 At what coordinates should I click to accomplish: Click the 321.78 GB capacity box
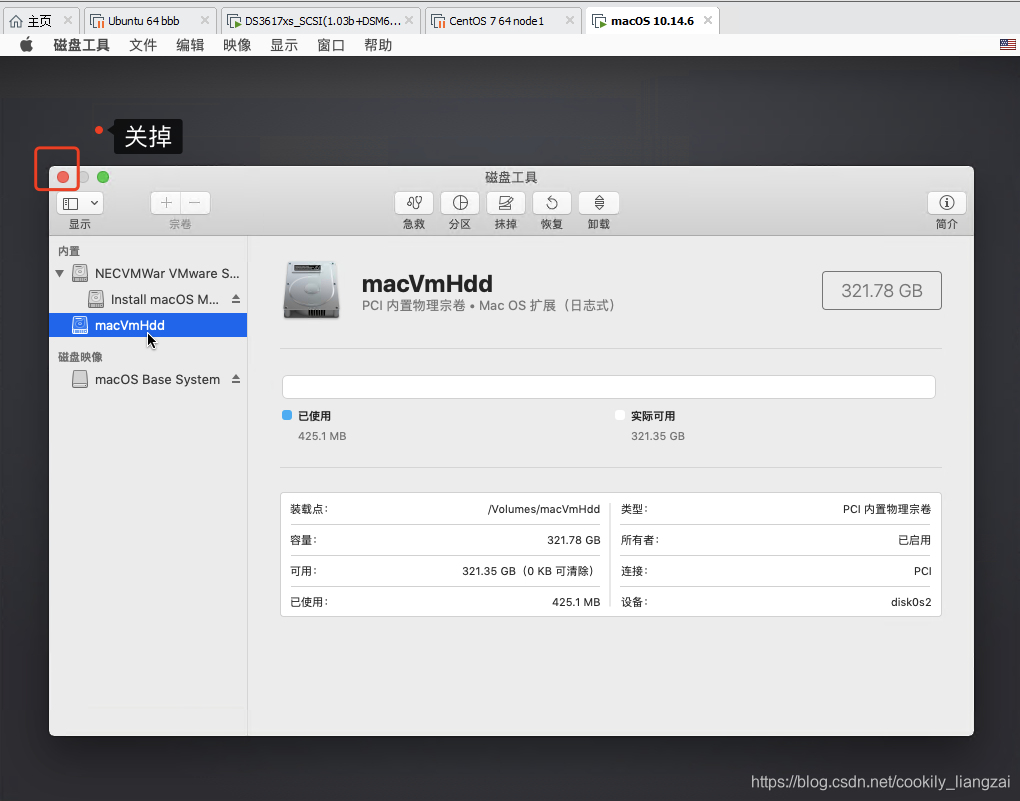(881, 290)
